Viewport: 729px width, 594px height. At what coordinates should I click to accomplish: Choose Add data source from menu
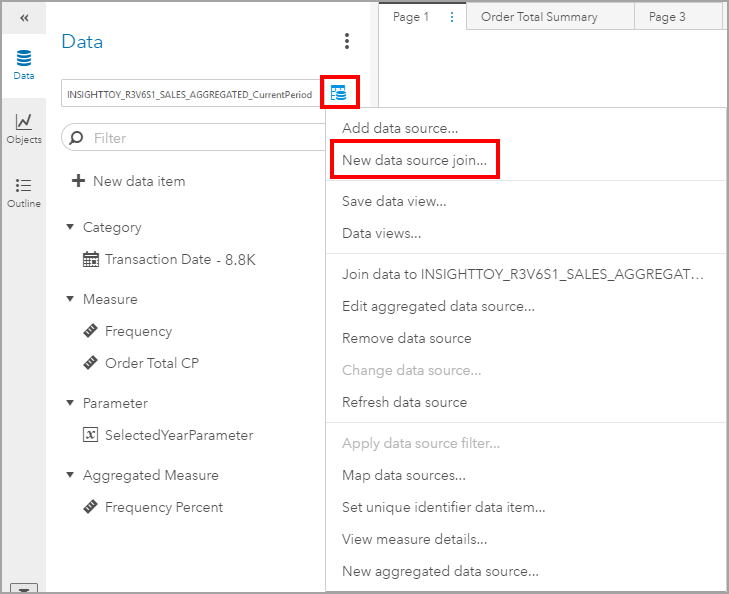400,128
